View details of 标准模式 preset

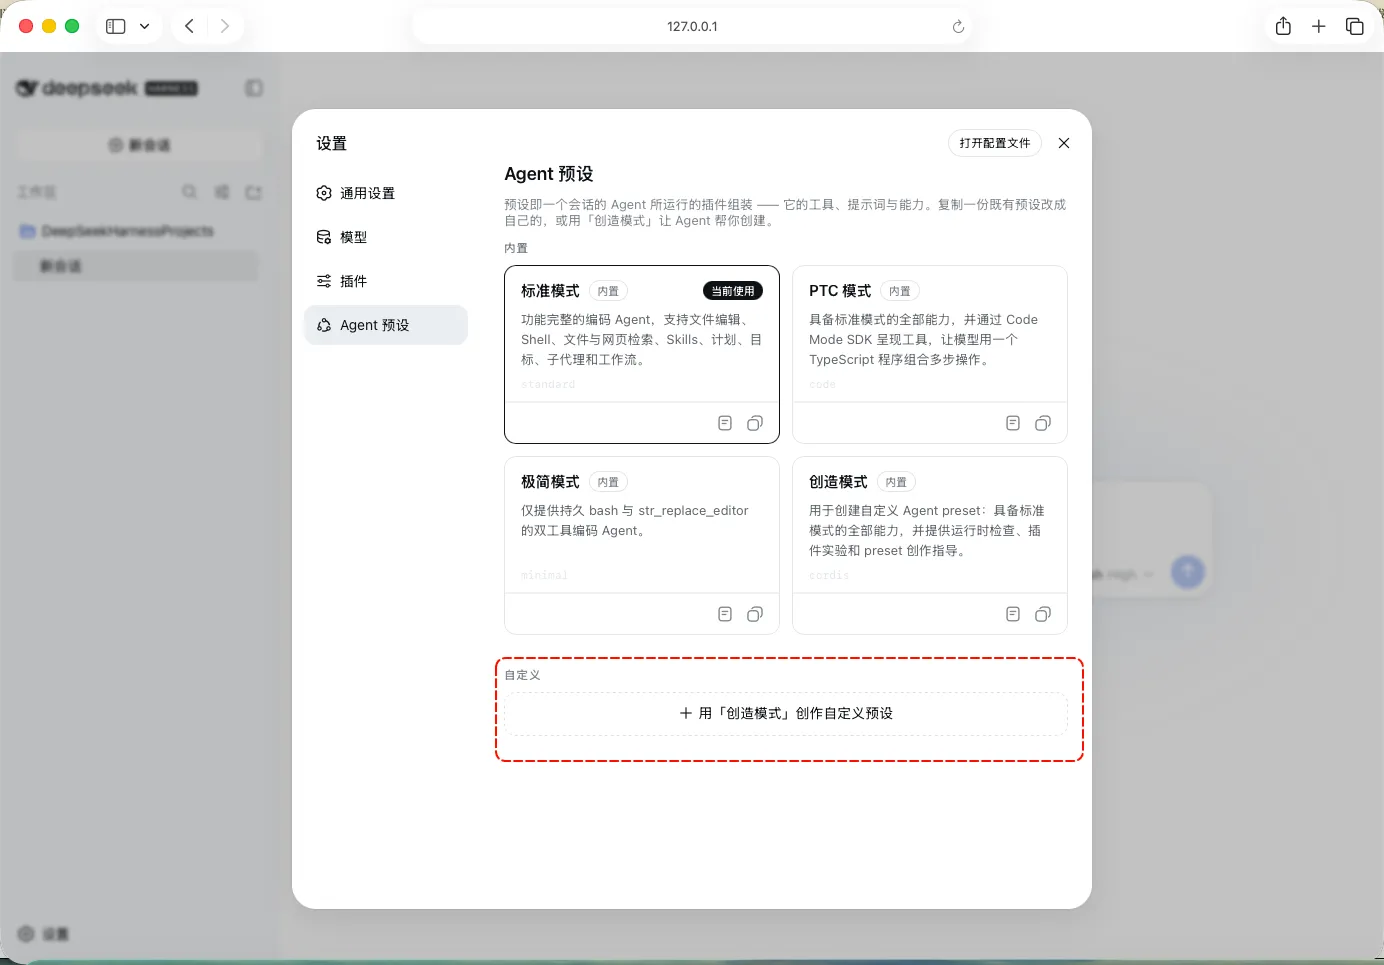725,423
